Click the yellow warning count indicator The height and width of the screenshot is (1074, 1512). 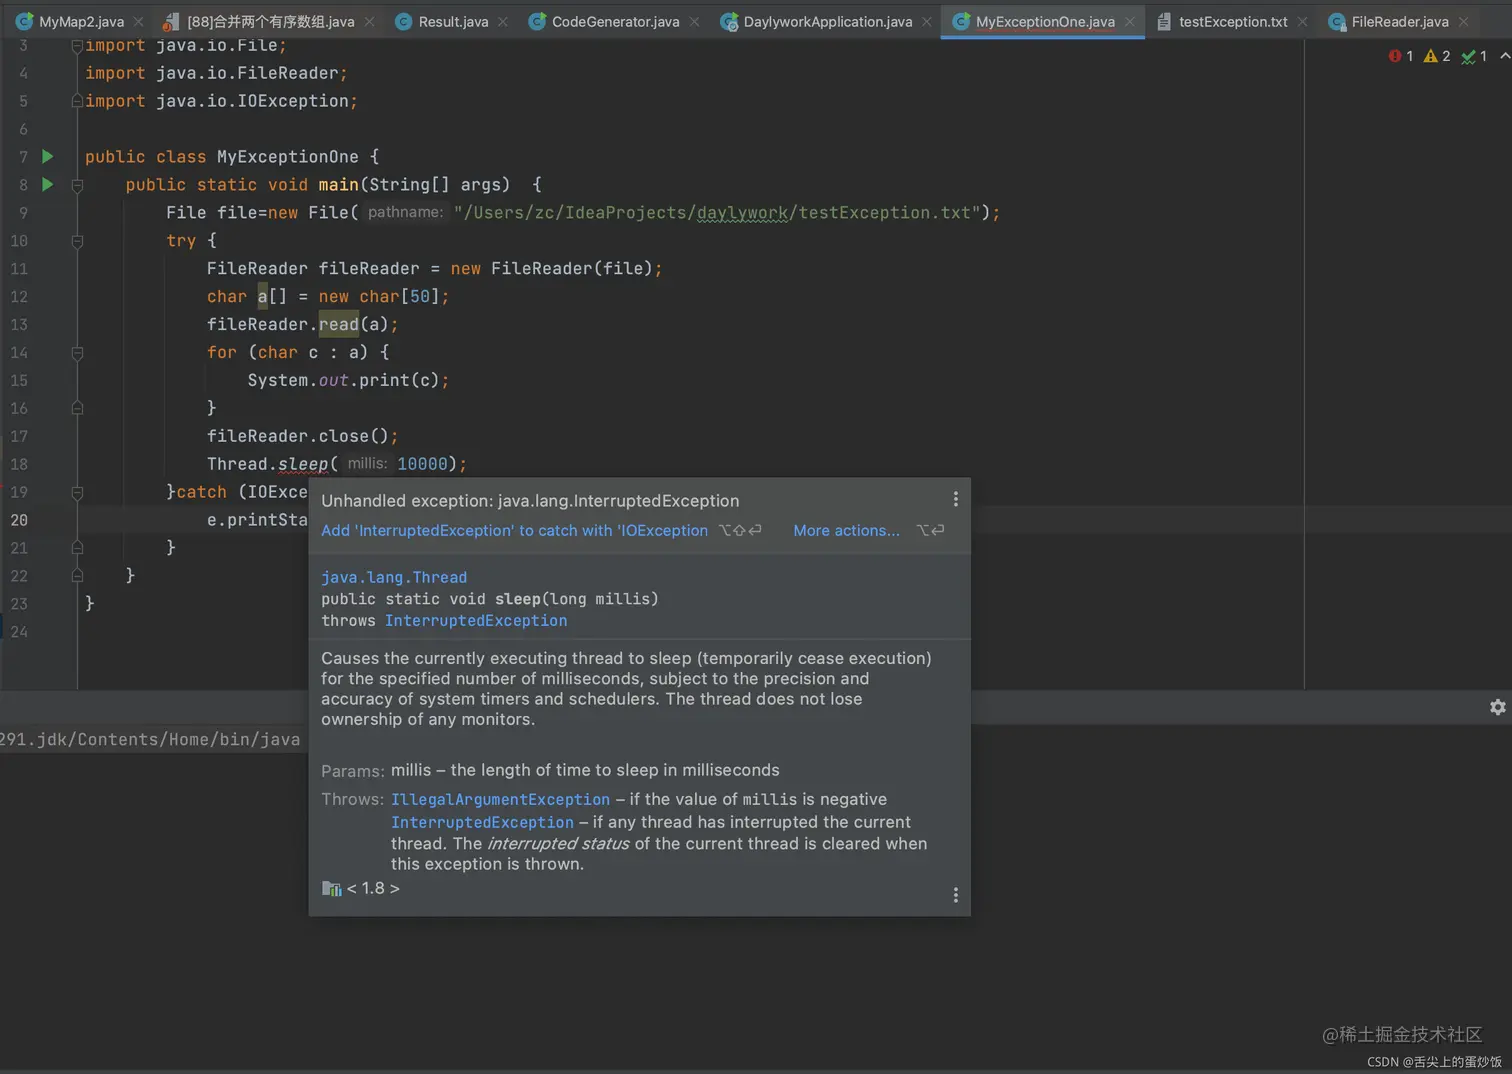point(1436,56)
